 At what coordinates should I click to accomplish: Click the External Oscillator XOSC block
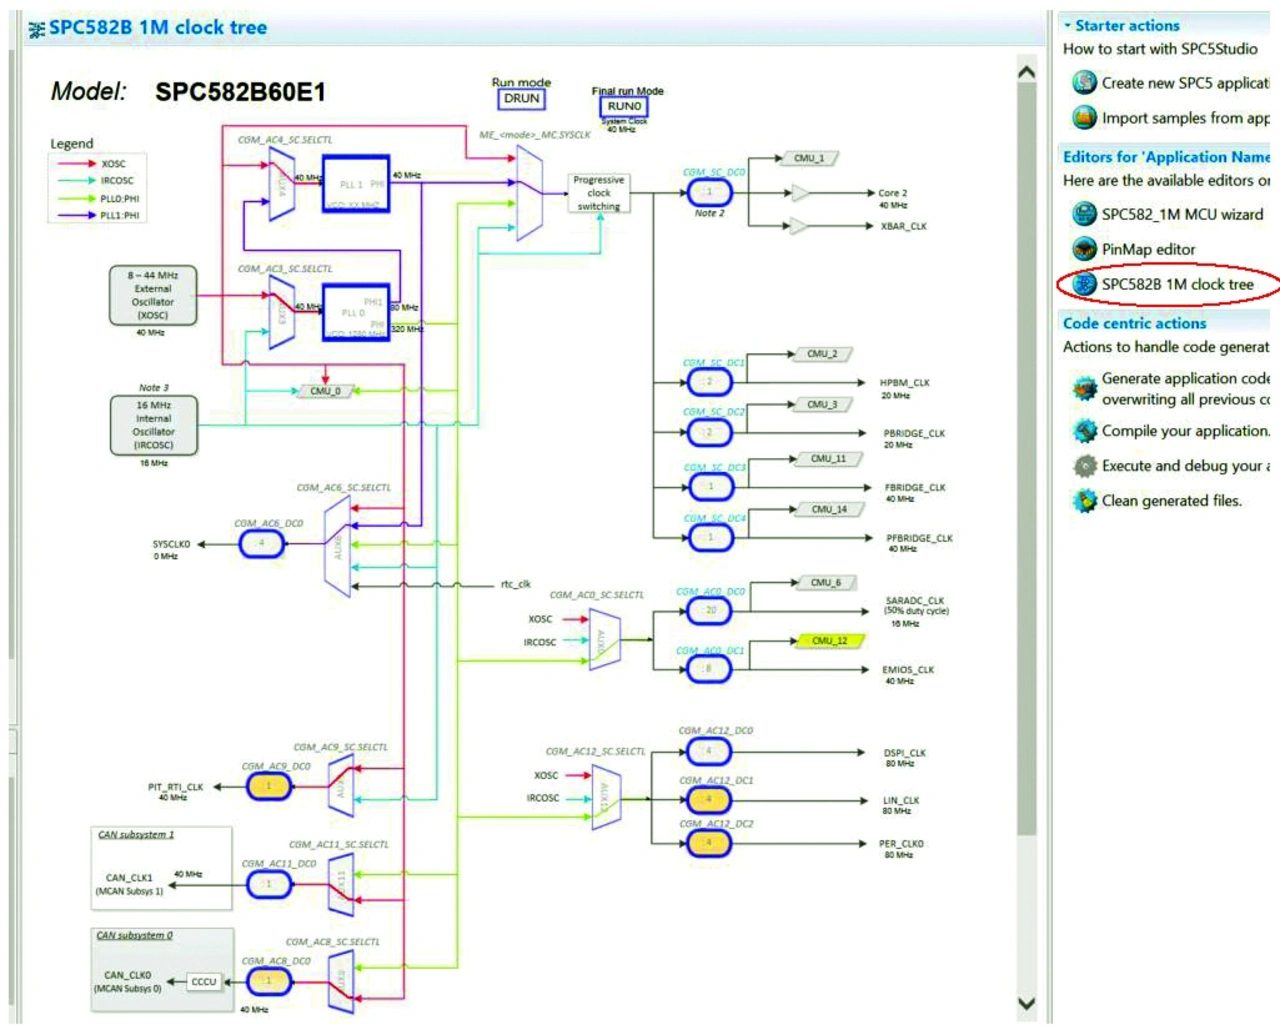153,295
